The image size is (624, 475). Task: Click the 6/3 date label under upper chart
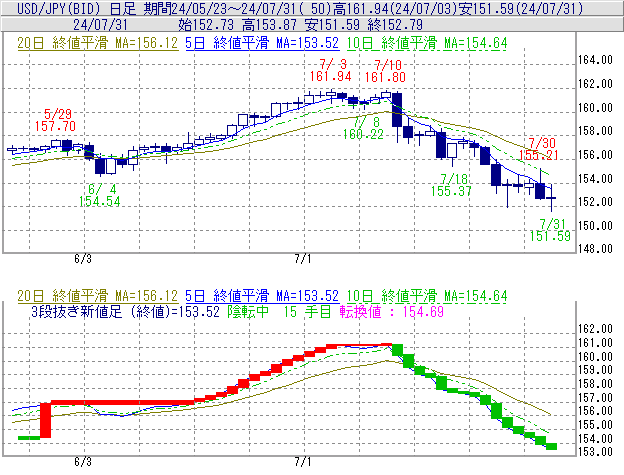point(83,259)
